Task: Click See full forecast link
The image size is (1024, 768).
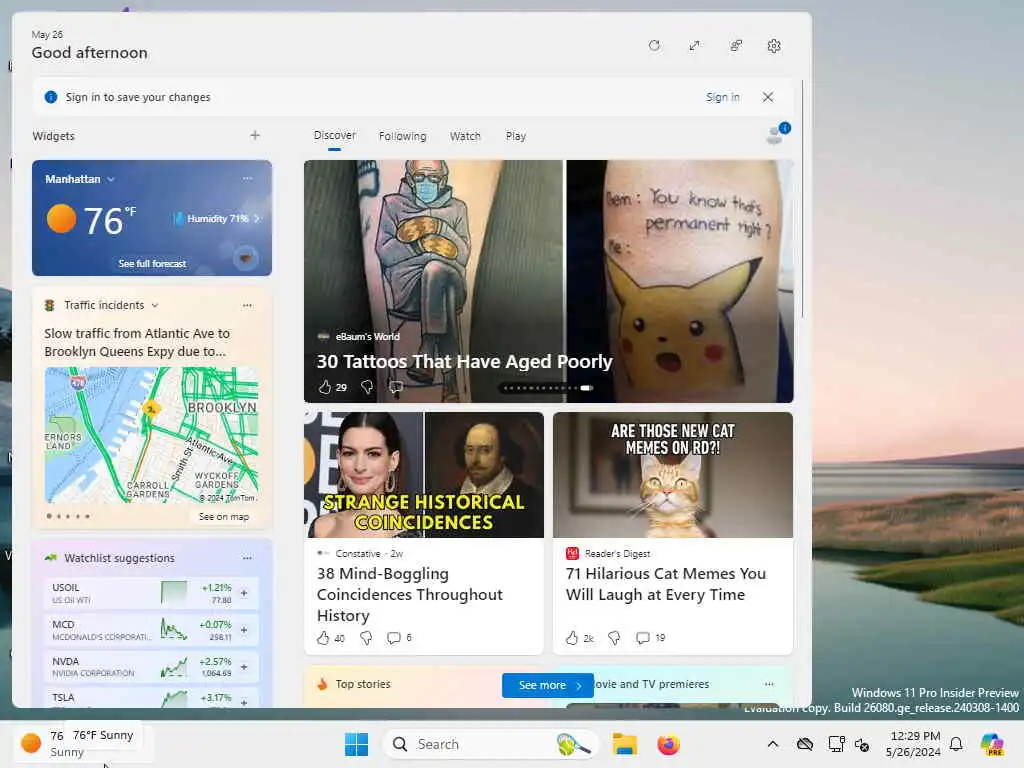Action: (152, 263)
